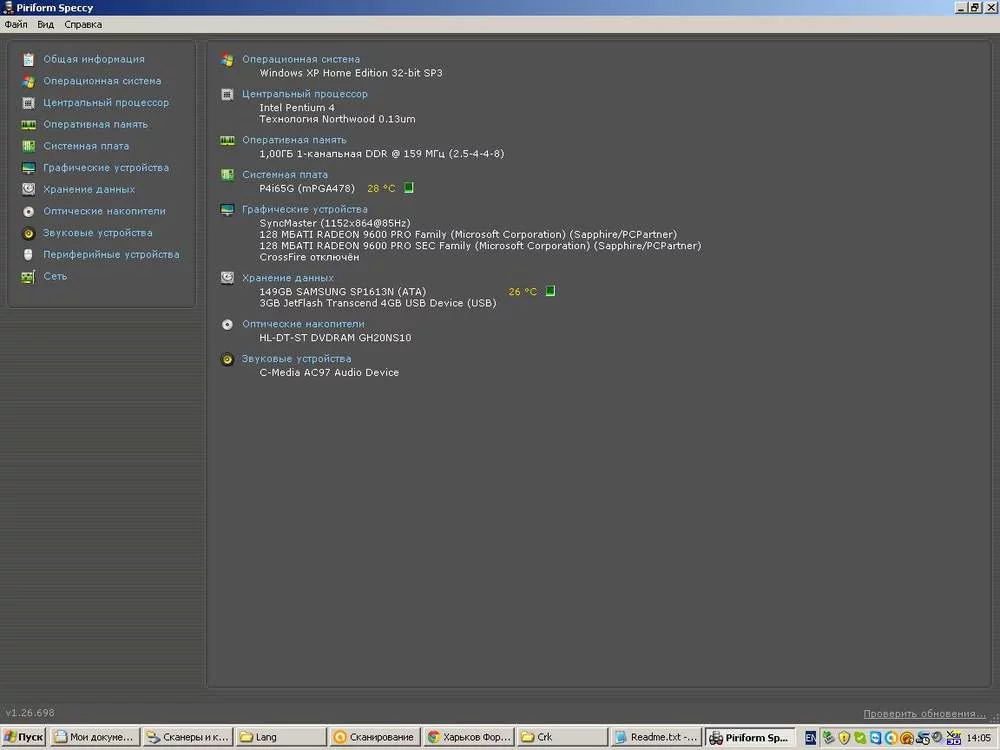Select Периферийные устройства in sidebar
The height and width of the screenshot is (750, 1000).
(x=112, y=254)
